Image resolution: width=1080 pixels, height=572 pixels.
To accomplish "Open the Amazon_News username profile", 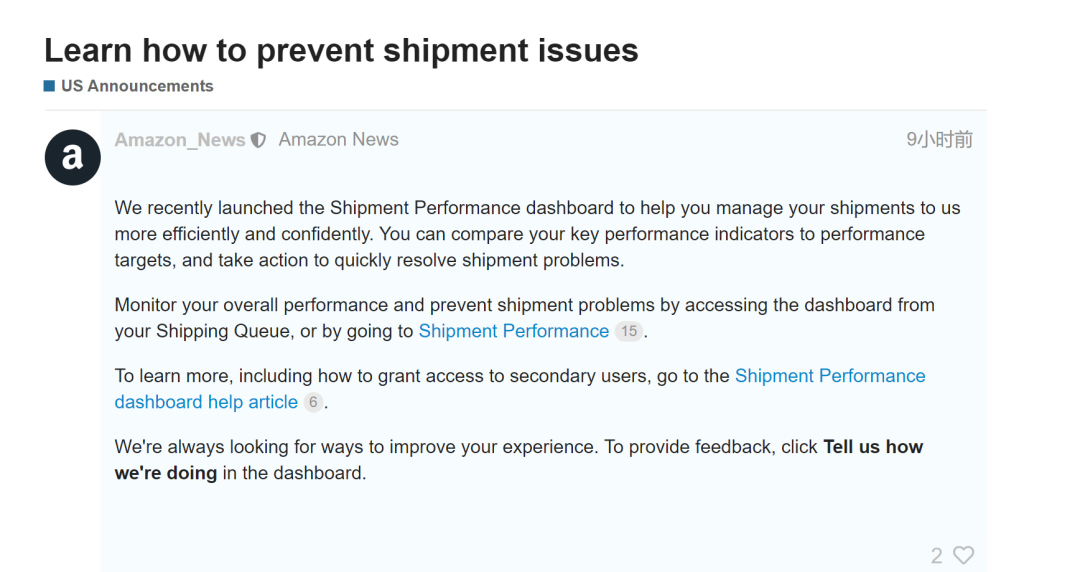I will click(x=180, y=140).
